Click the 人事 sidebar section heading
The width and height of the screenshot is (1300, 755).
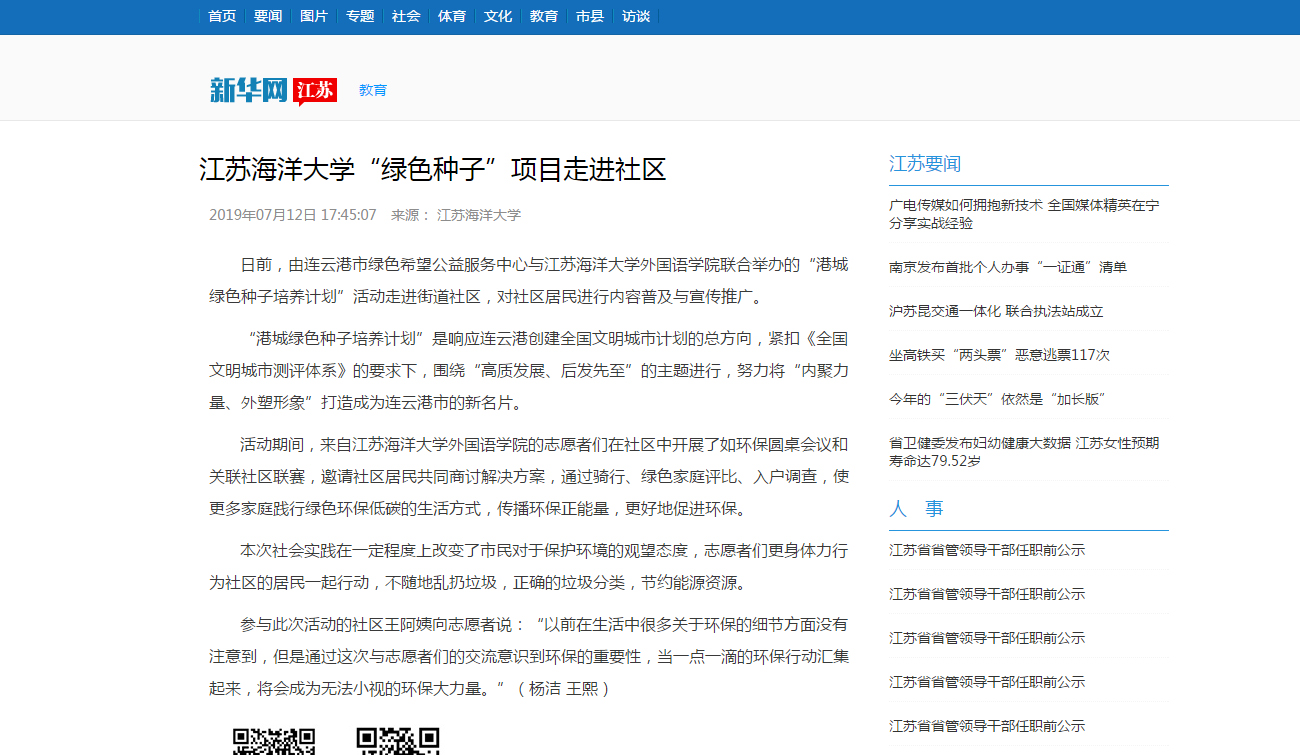point(916,508)
